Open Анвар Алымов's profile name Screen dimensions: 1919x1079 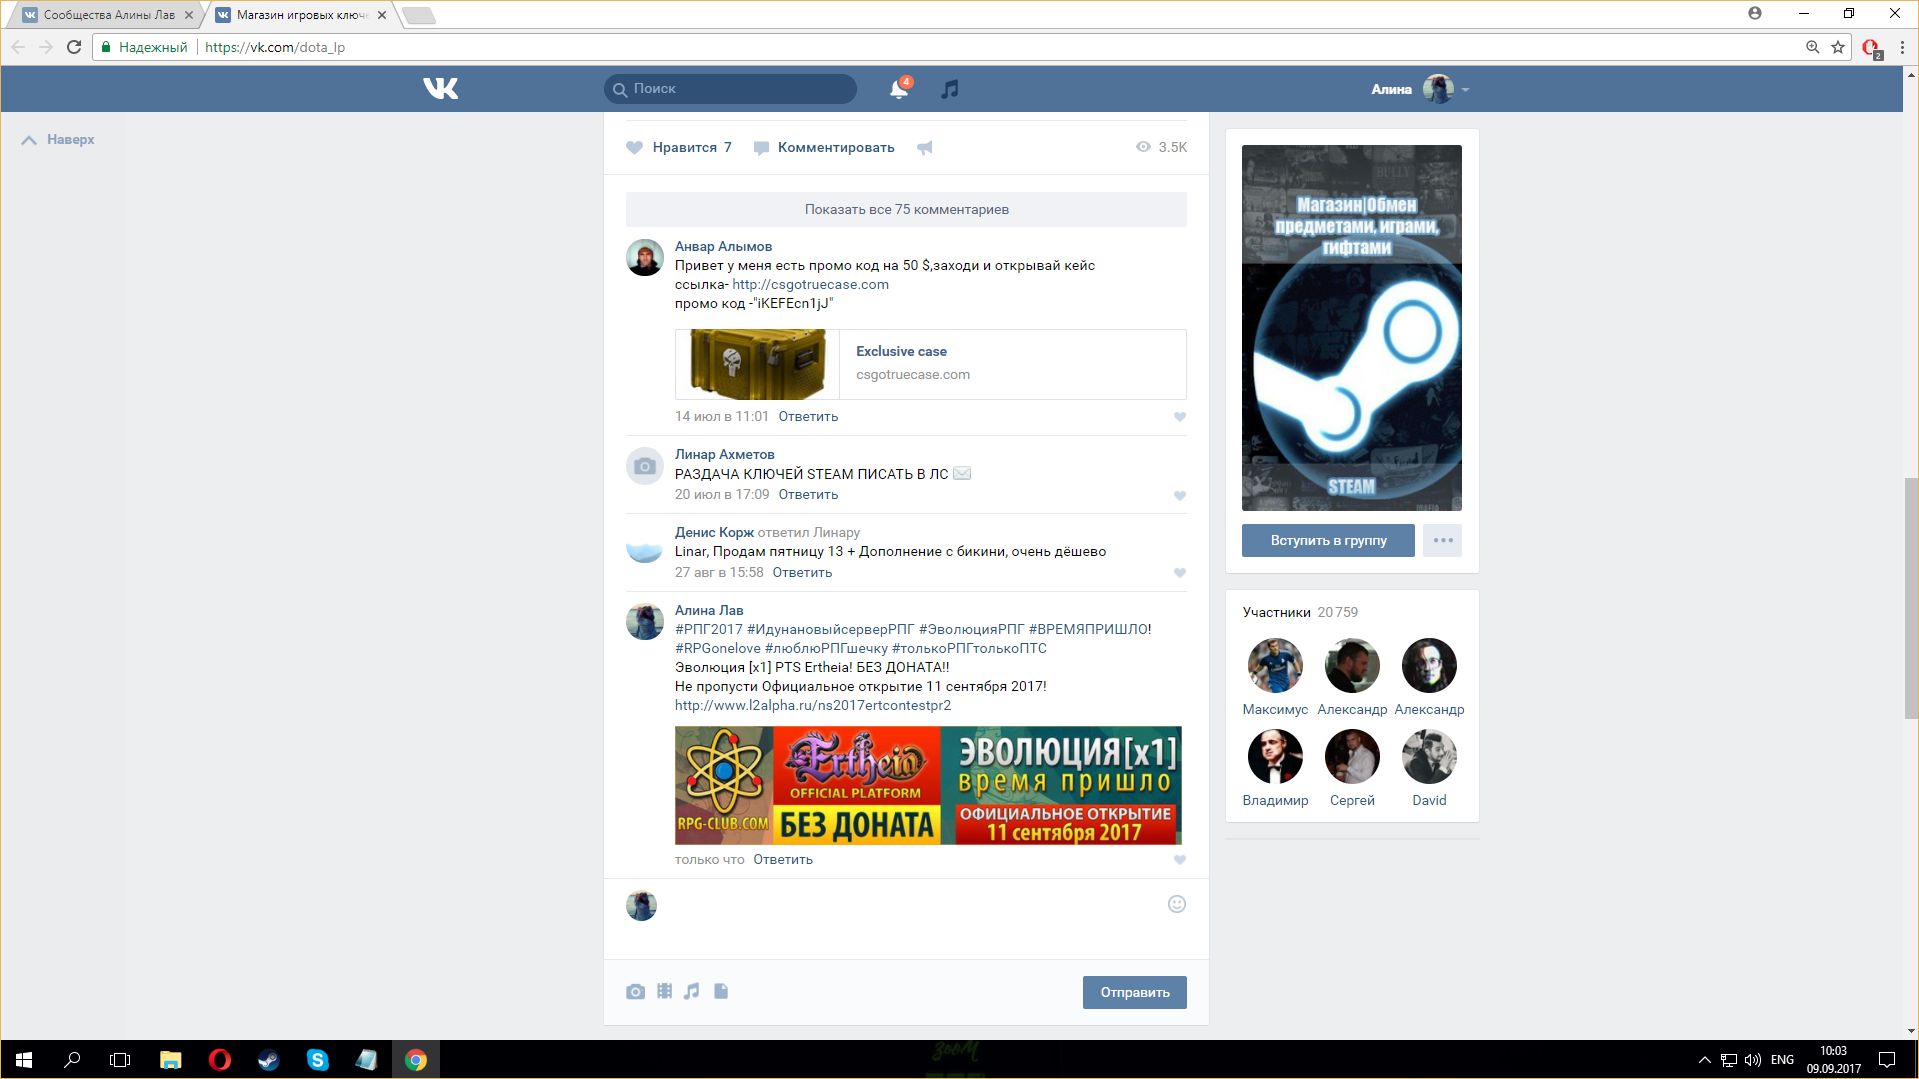pos(723,246)
